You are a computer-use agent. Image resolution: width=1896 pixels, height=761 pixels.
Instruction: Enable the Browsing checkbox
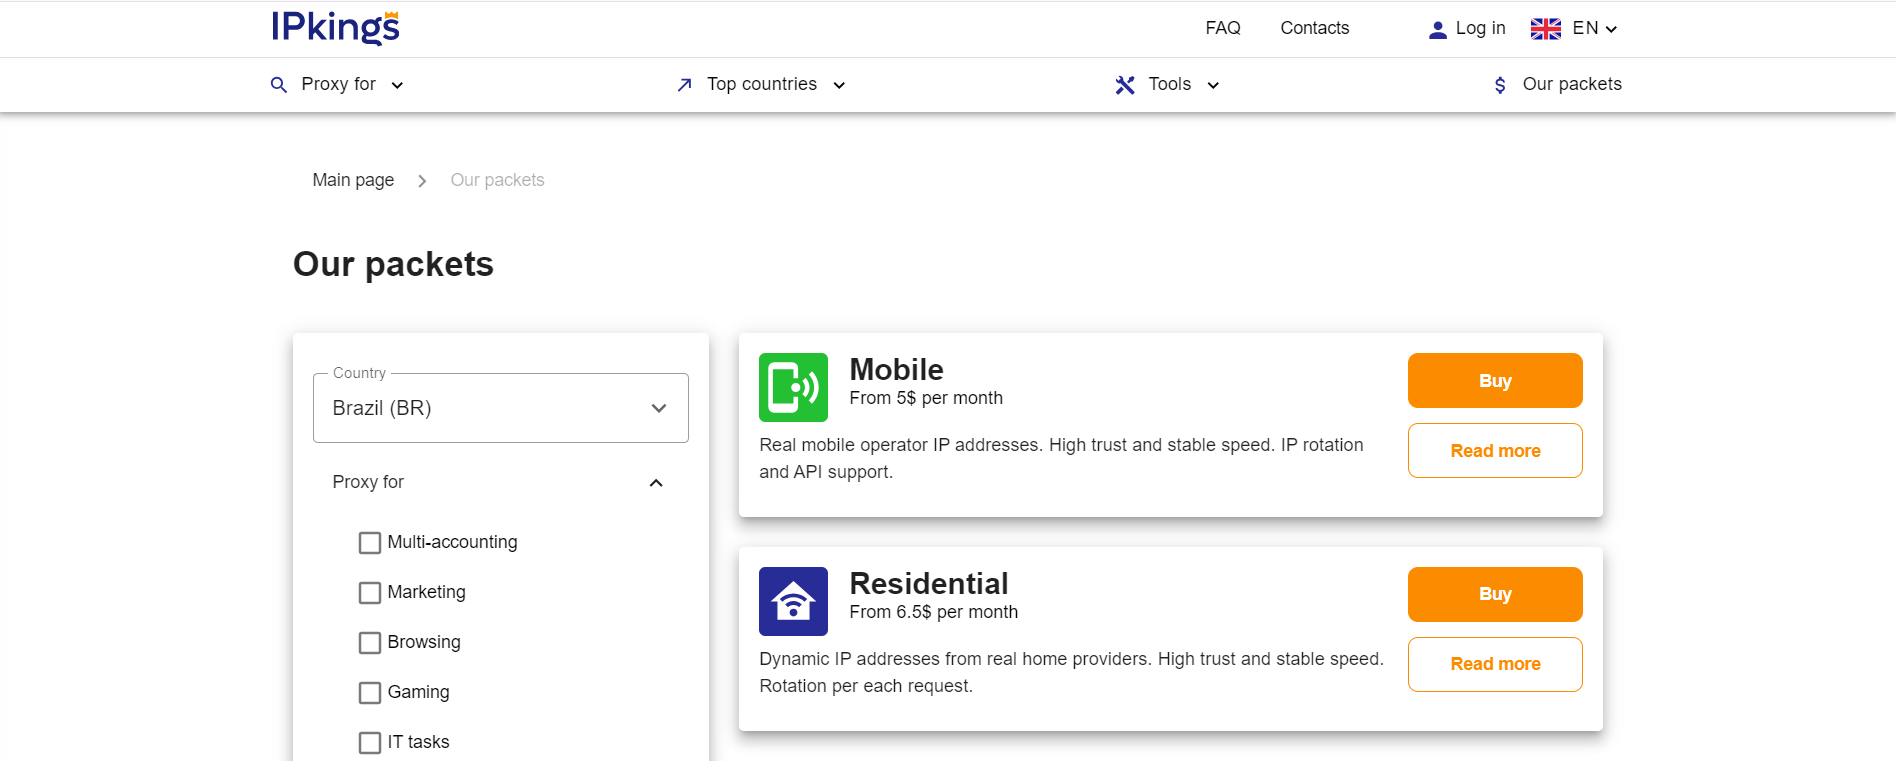370,642
